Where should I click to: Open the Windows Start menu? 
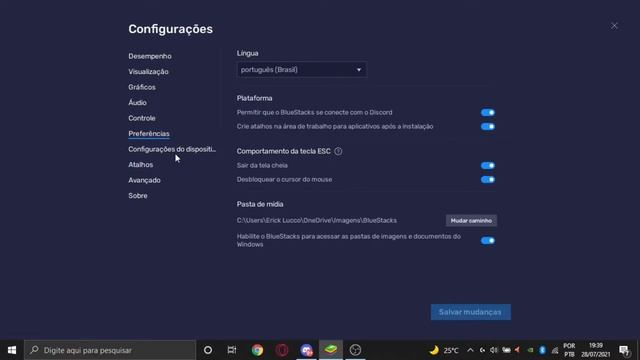point(12,350)
